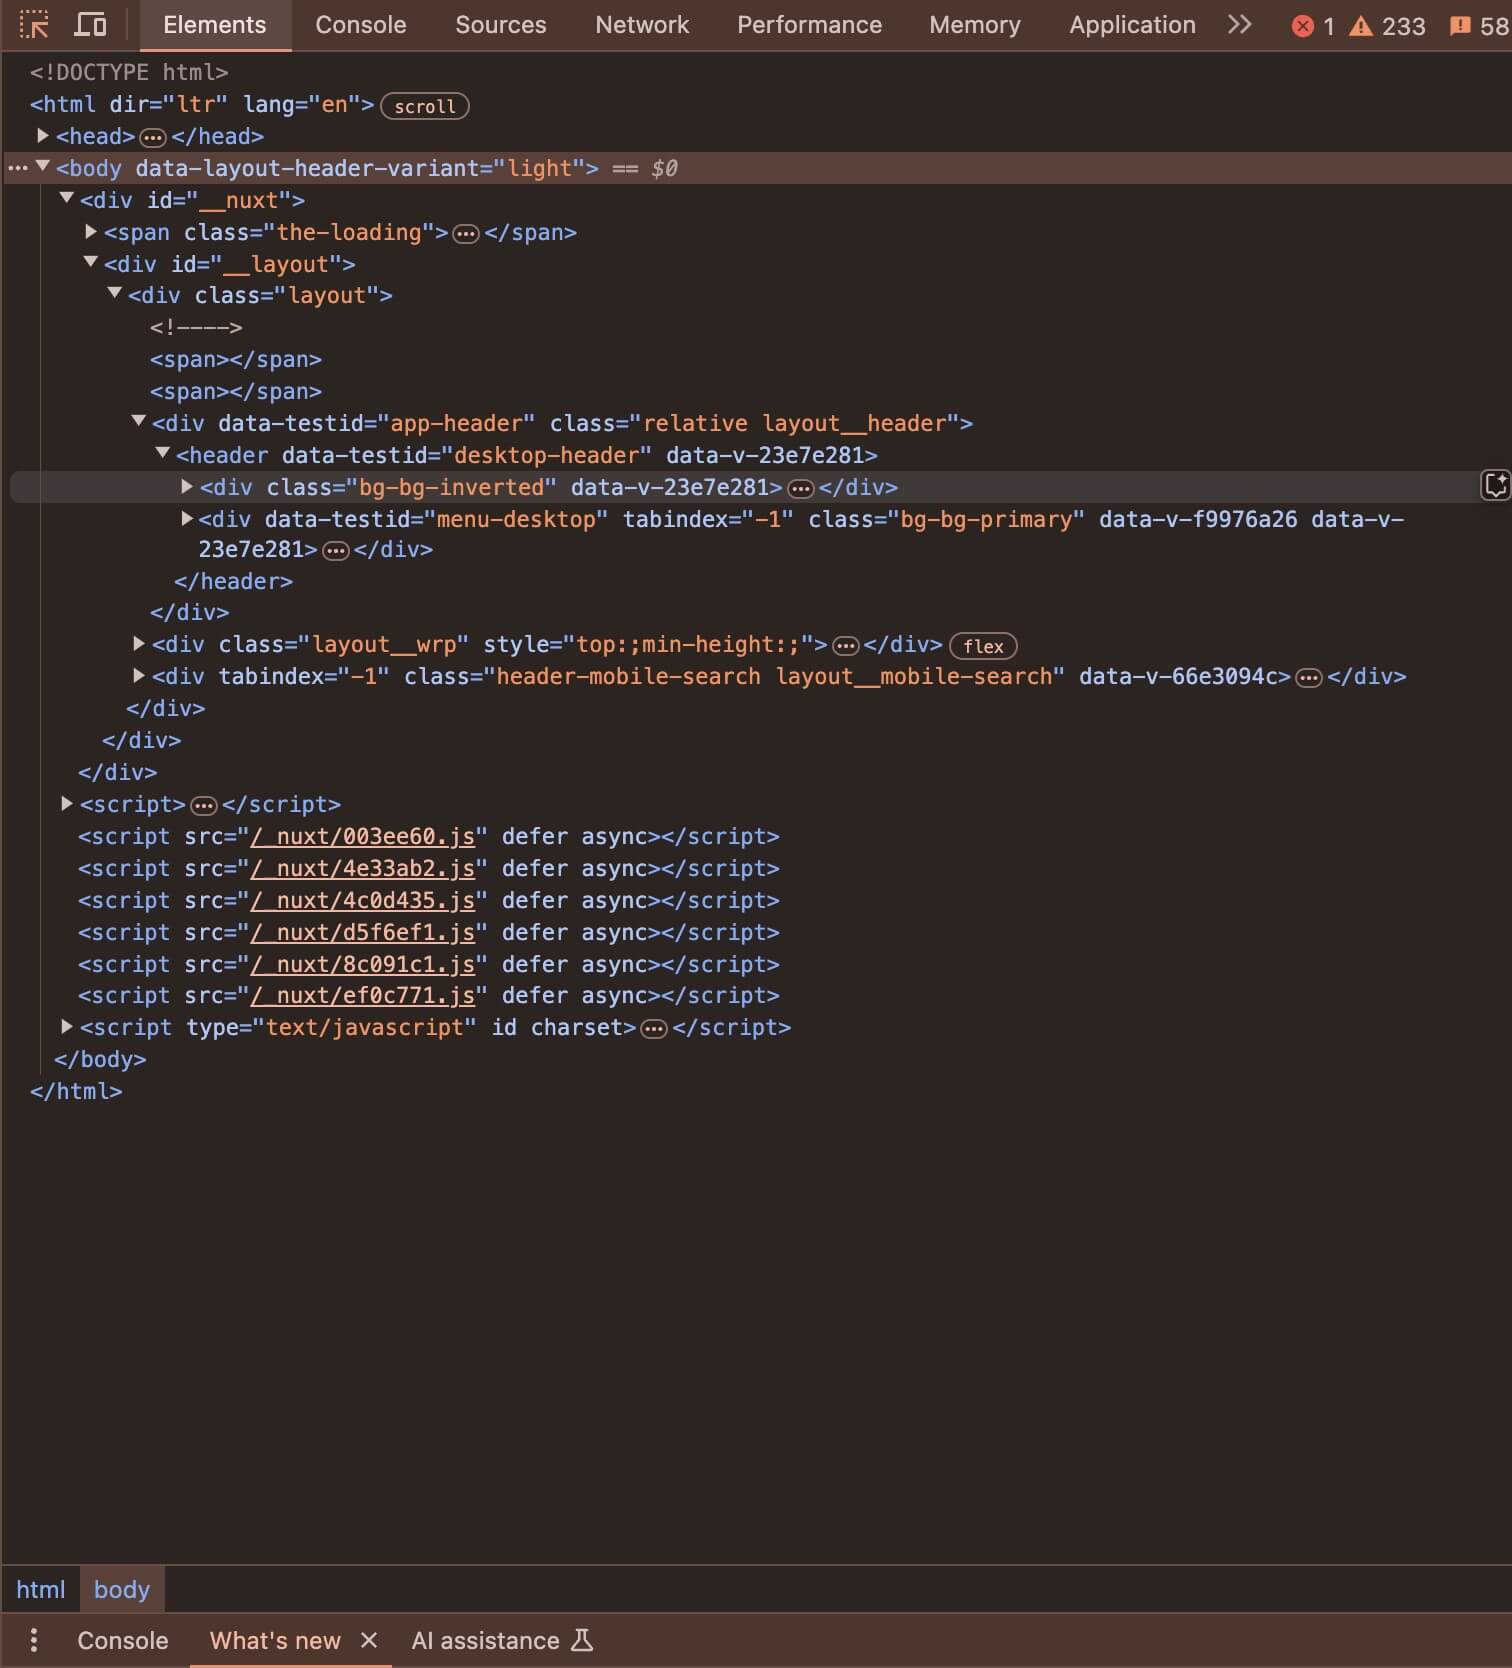Select body in the breadcrumb bar

(x=122, y=1589)
